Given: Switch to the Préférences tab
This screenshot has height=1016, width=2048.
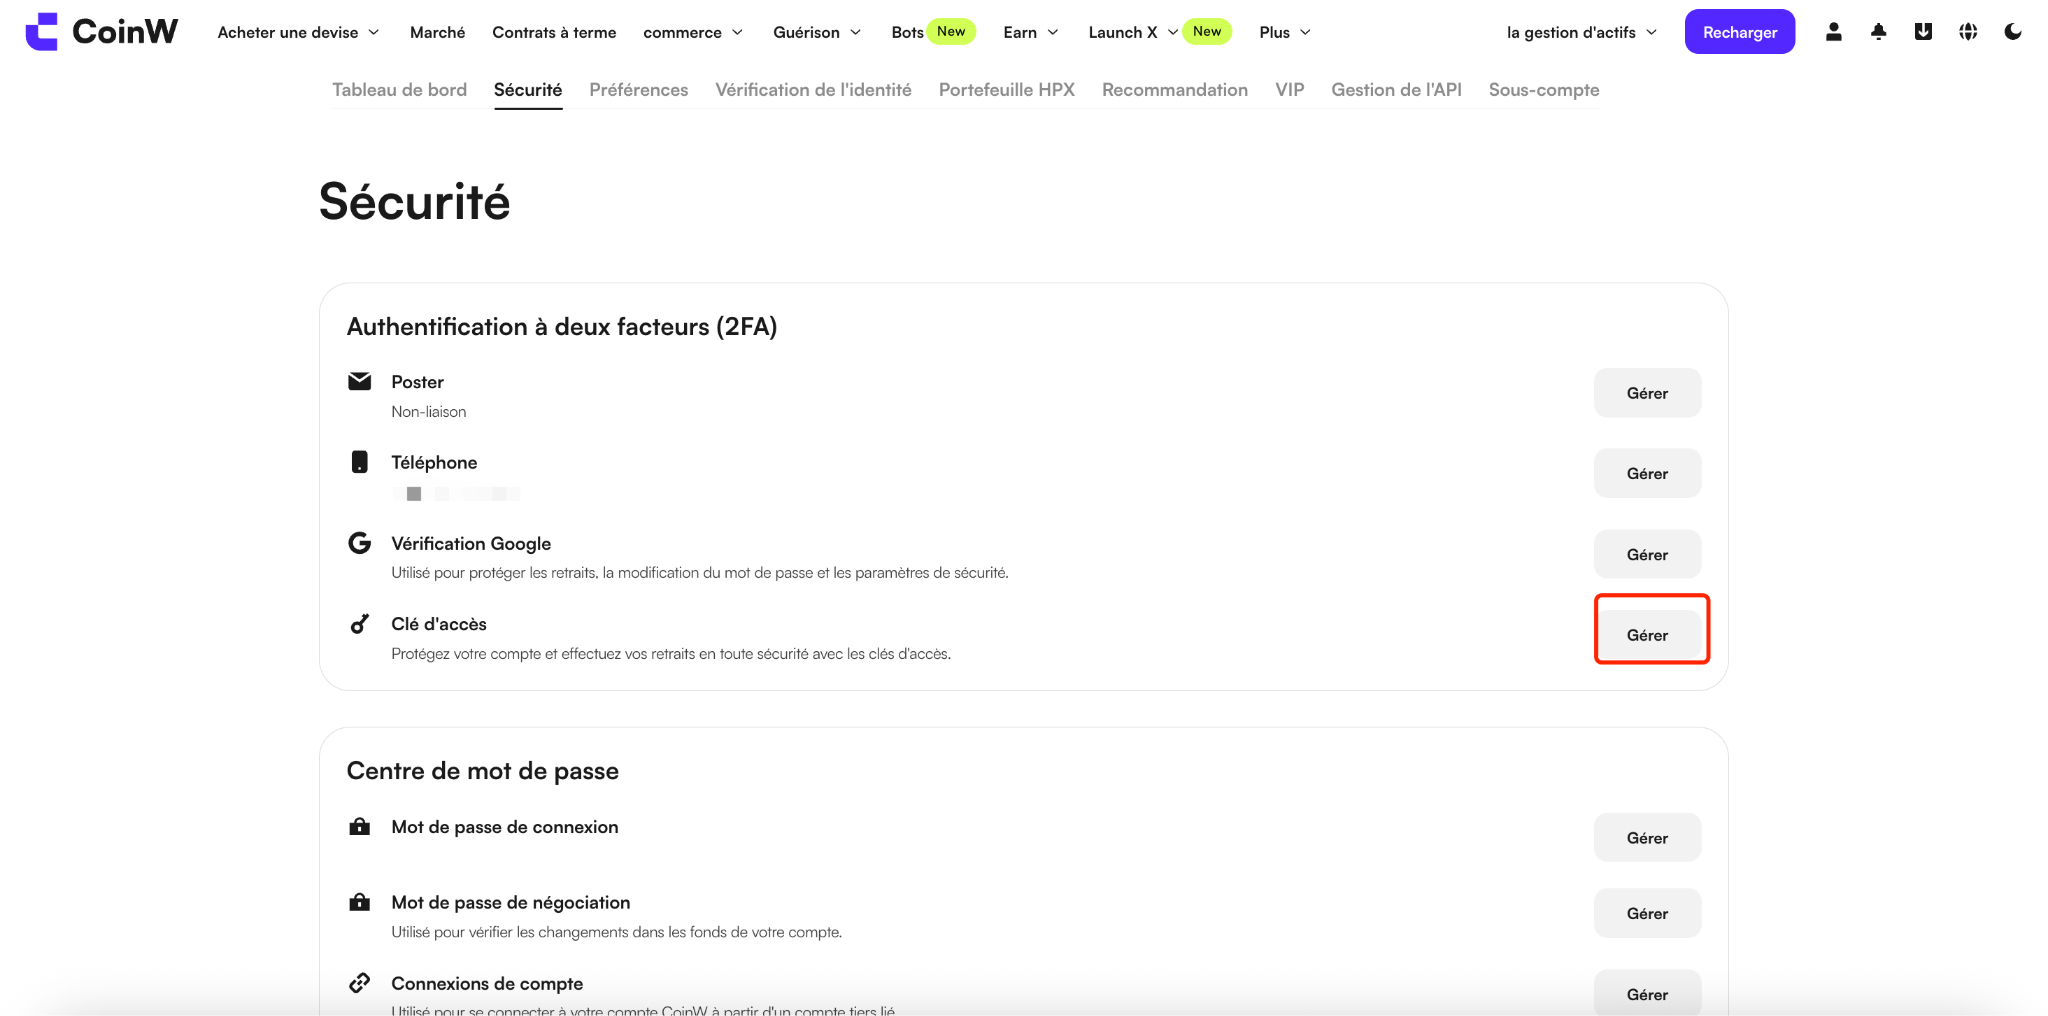Looking at the screenshot, I should [x=639, y=90].
